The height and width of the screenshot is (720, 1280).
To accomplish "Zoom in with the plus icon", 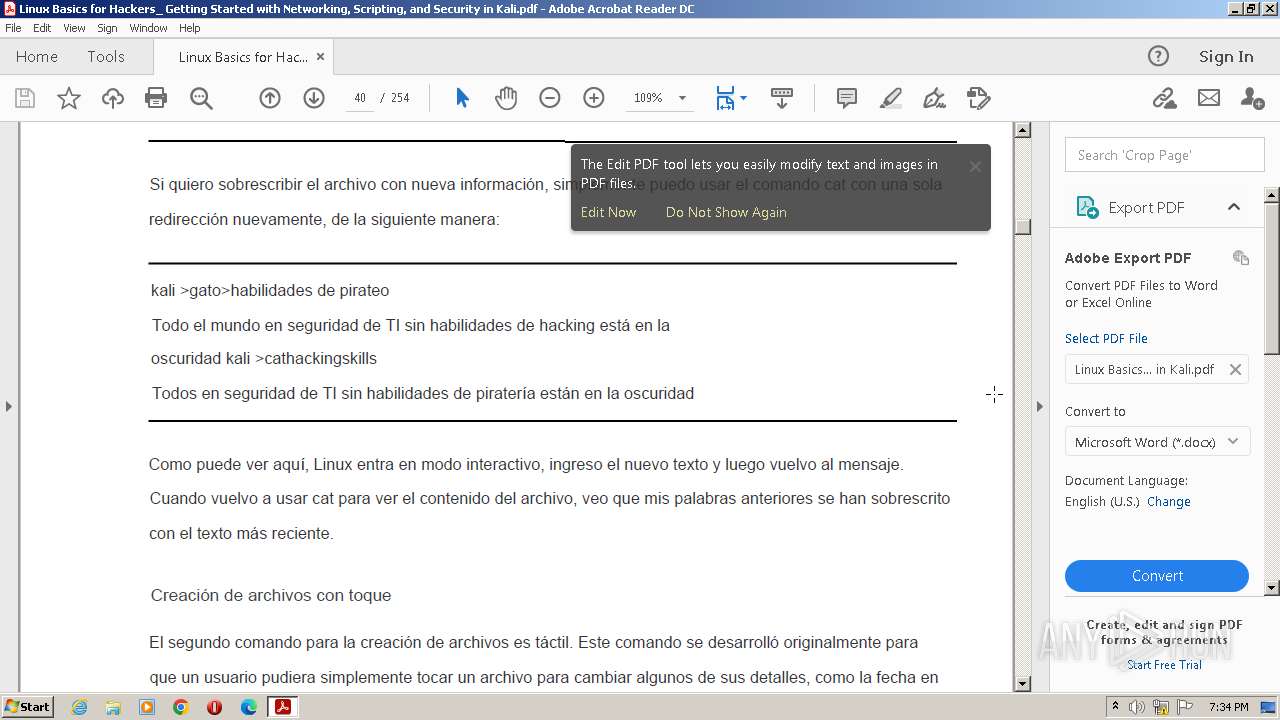I will coord(594,98).
